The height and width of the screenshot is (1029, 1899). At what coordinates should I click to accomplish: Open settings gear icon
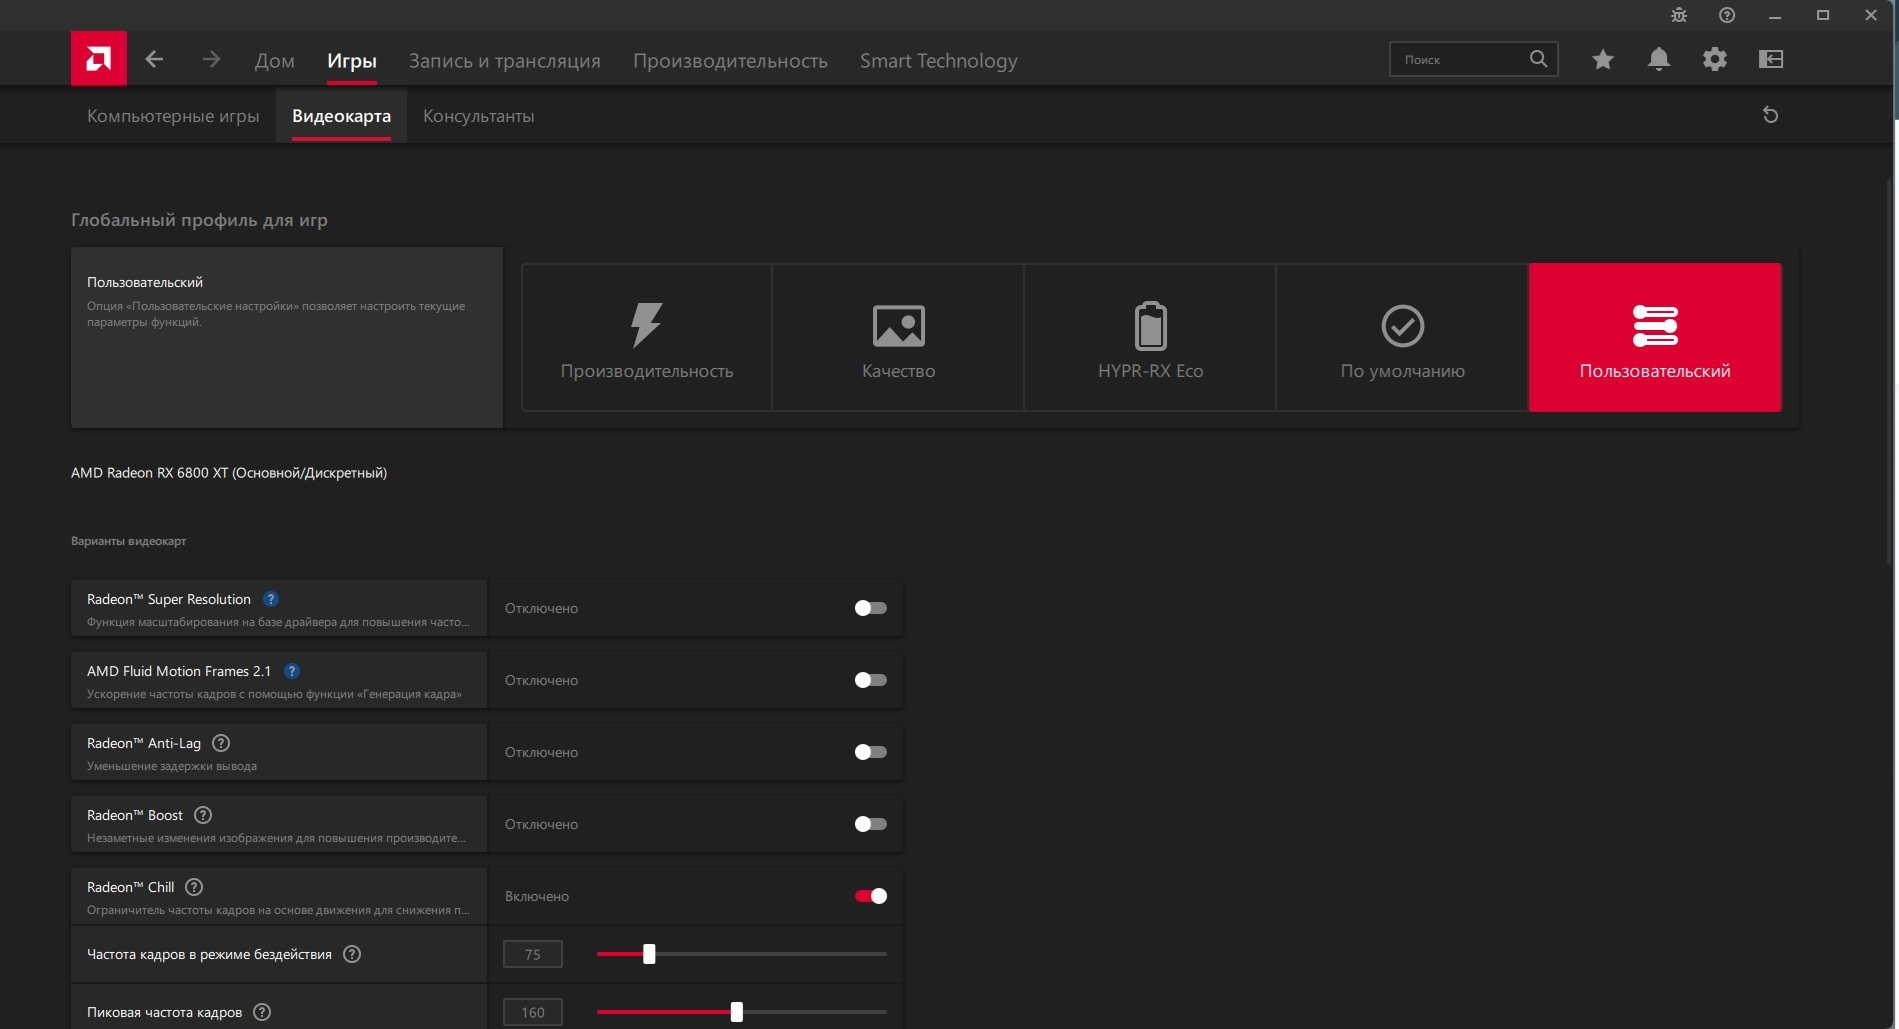pos(1715,60)
